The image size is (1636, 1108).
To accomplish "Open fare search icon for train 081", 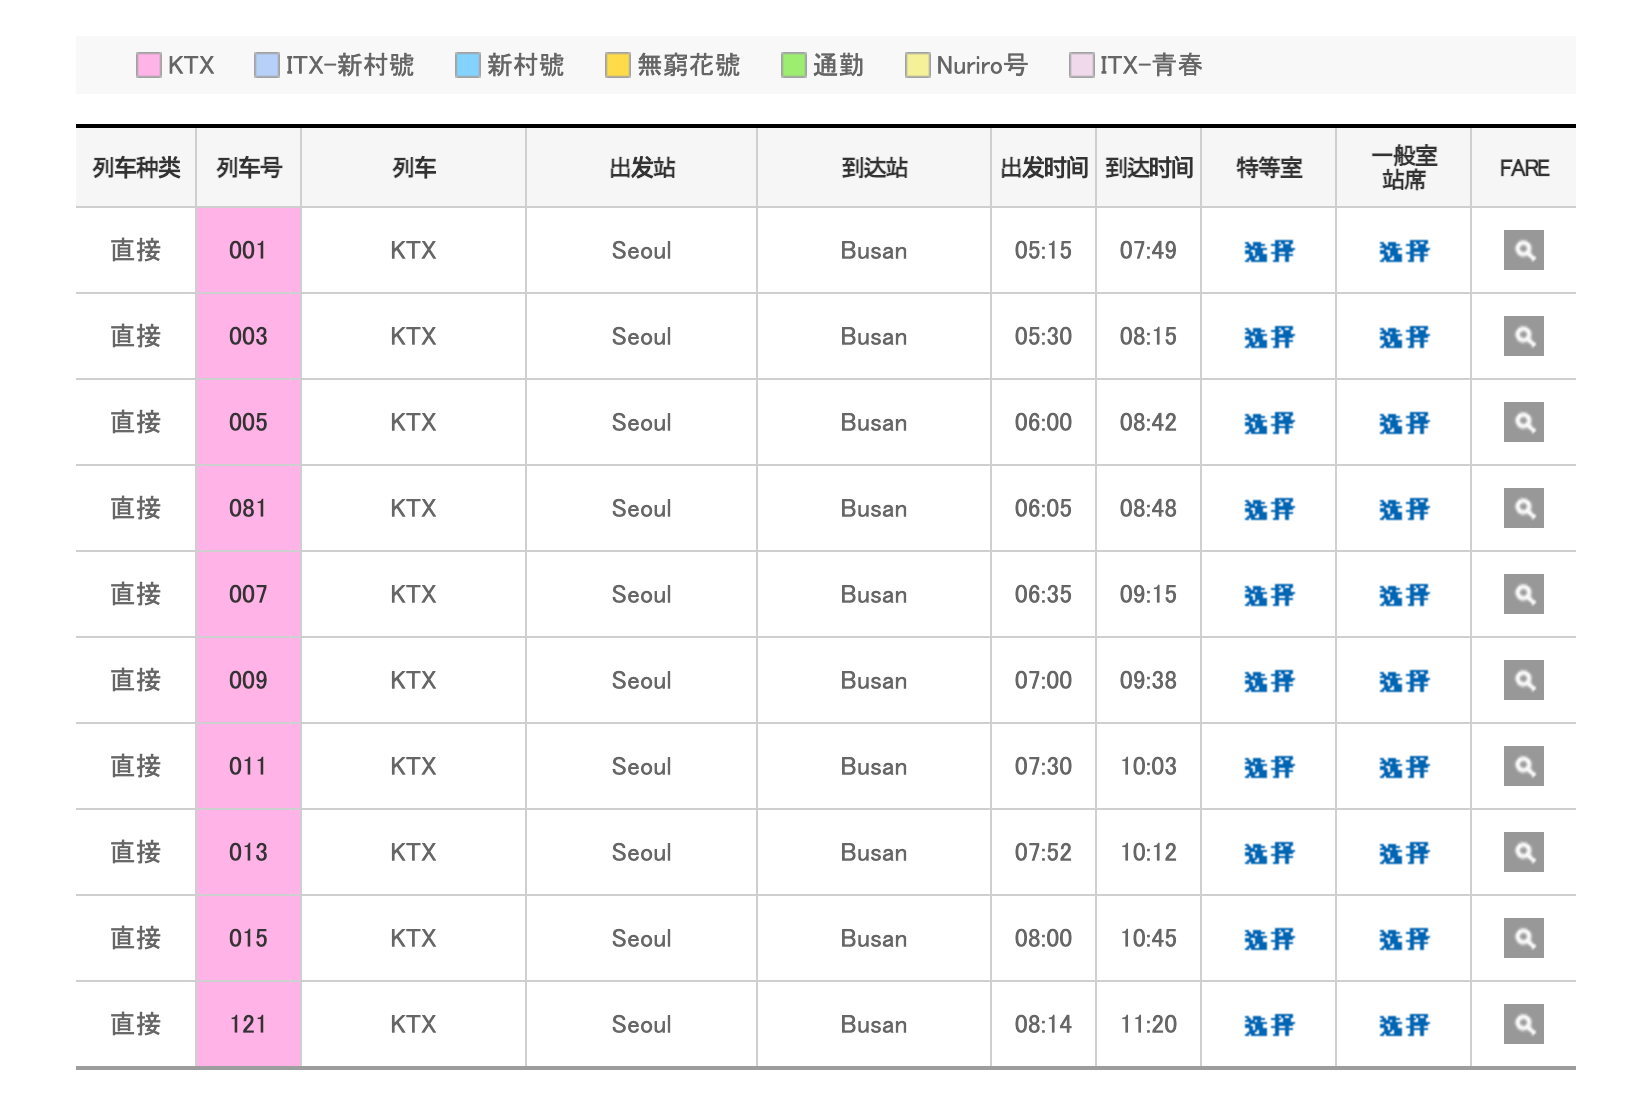I will click(x=1523, y=508).
